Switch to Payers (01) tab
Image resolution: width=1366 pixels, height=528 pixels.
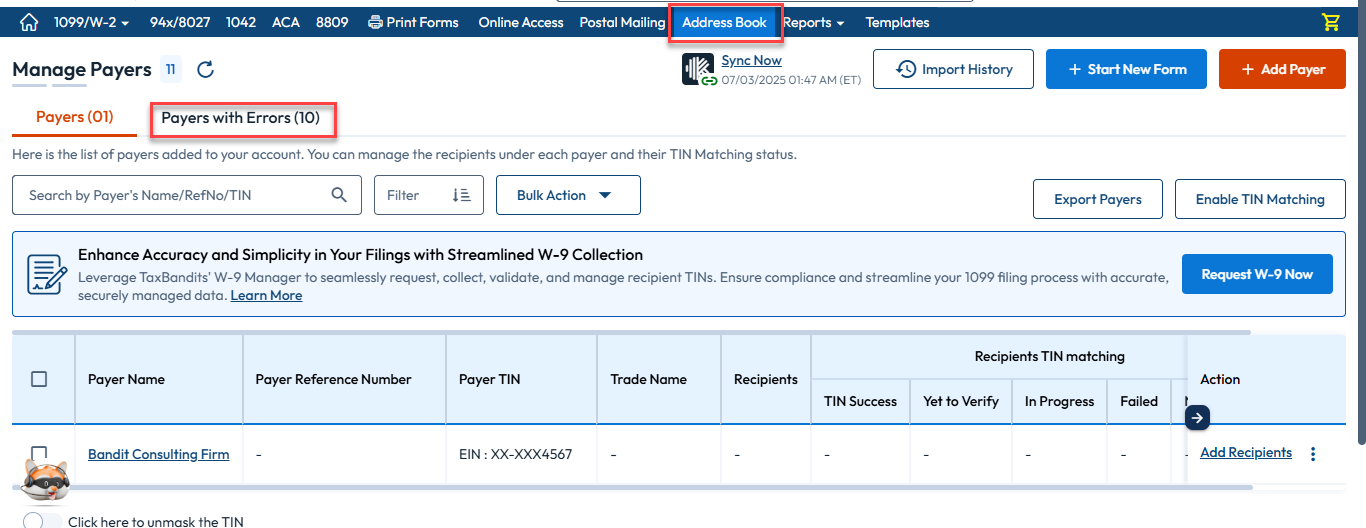pyautogui.click(x=75, y=118)
